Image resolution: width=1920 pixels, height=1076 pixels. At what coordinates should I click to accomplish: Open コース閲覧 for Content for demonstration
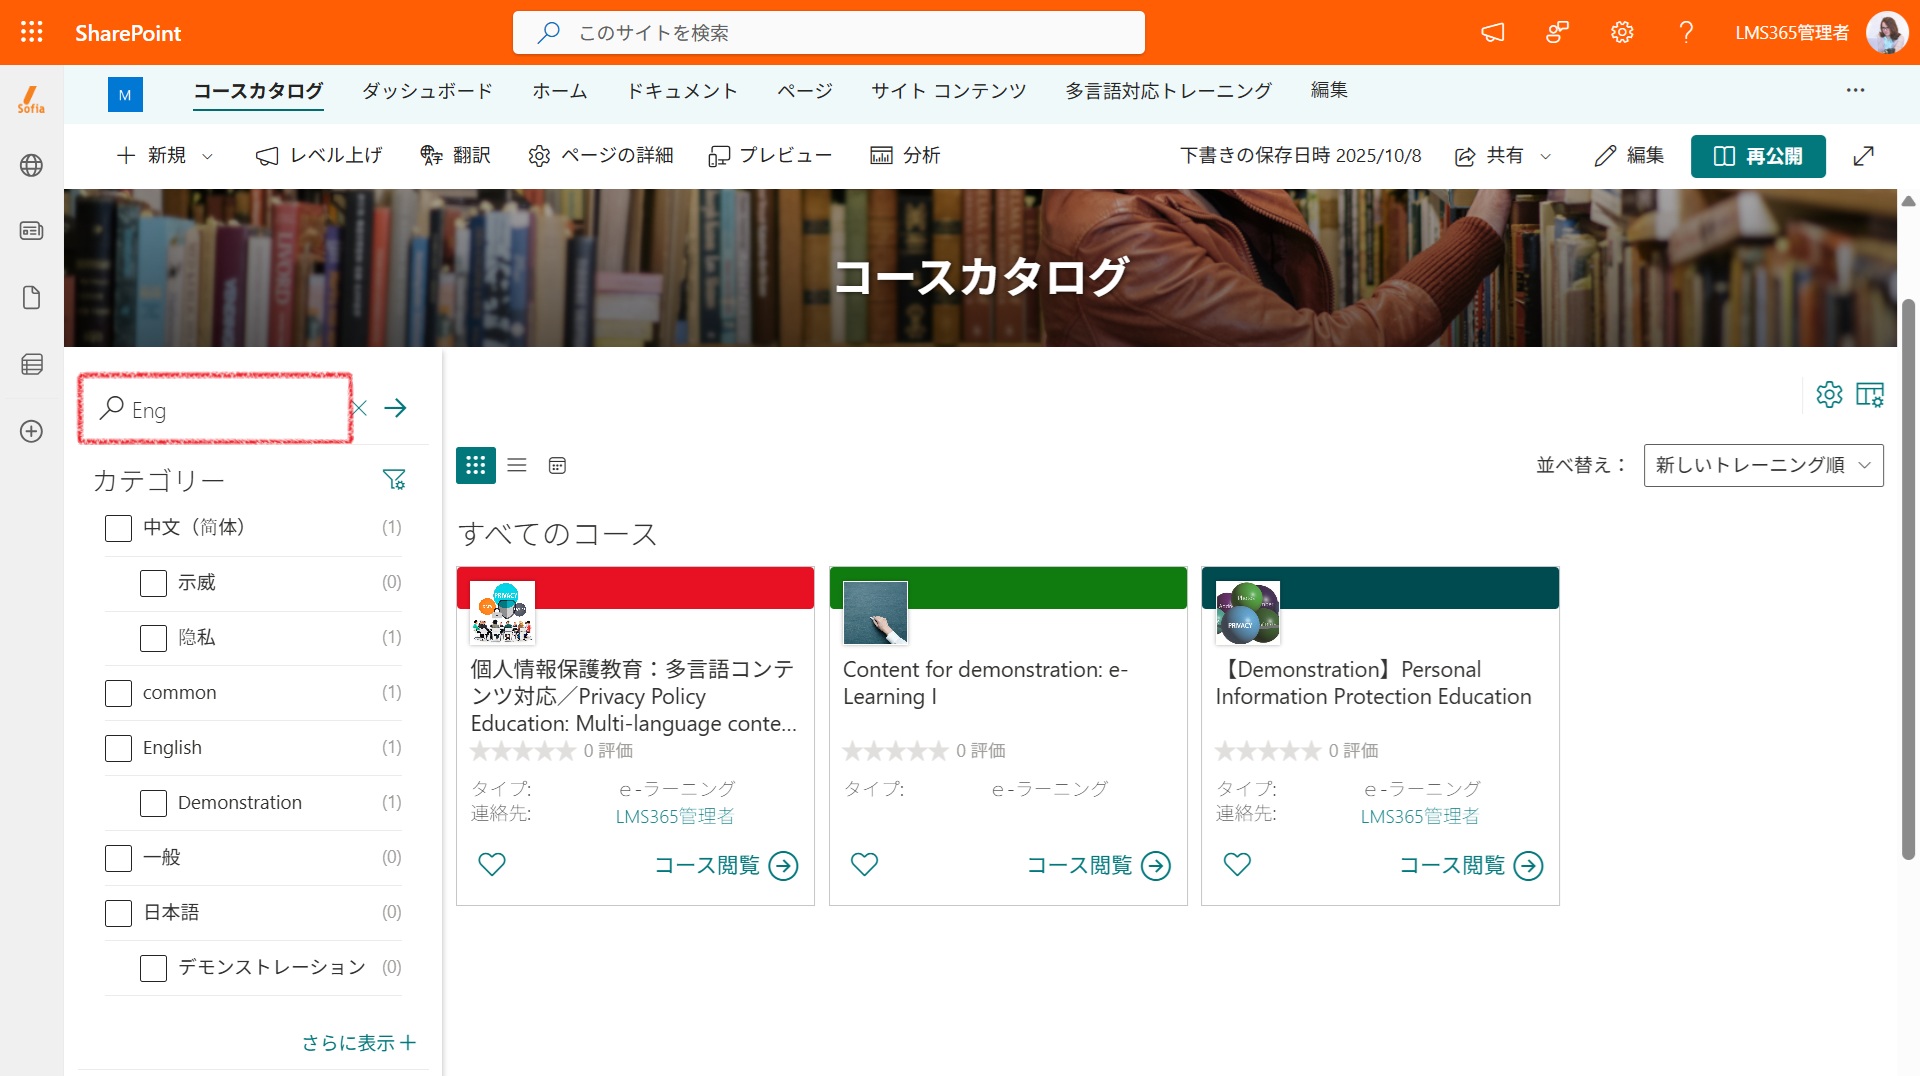pos(1098,865)
